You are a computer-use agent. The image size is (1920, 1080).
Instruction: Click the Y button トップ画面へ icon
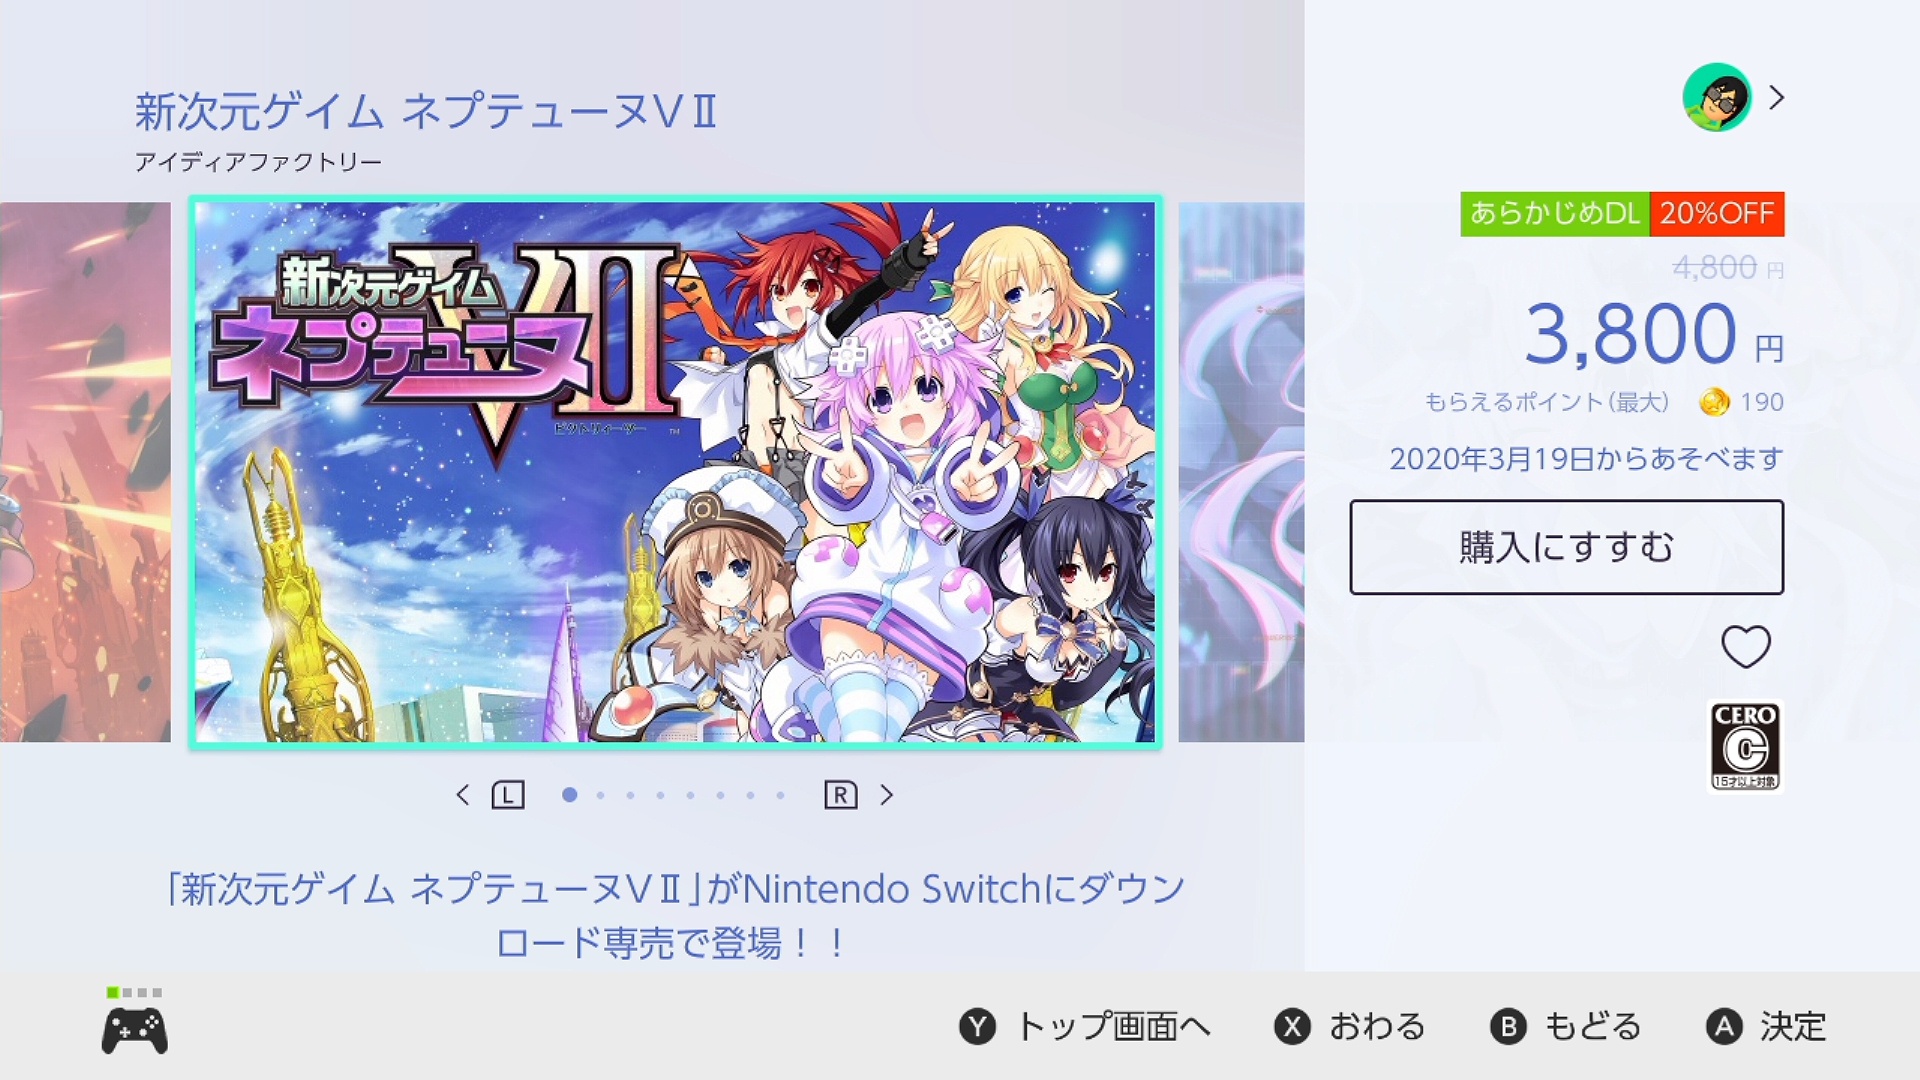[x=977, y=1027]
